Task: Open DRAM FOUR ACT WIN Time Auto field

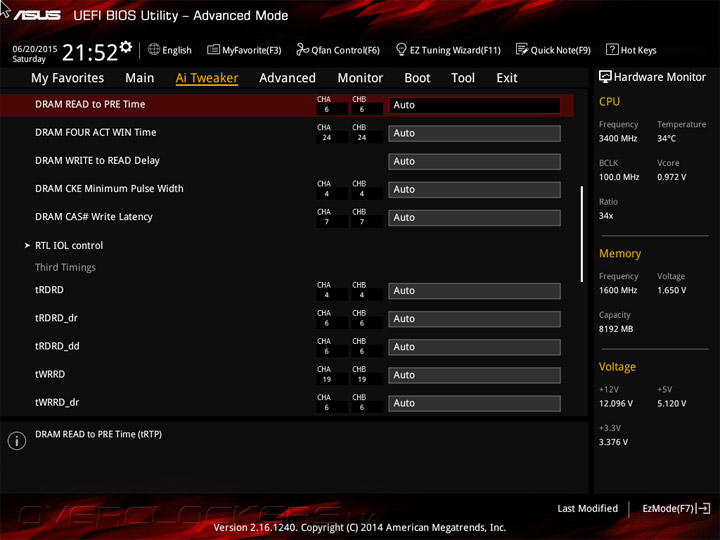Action: (x=474, y=133)
